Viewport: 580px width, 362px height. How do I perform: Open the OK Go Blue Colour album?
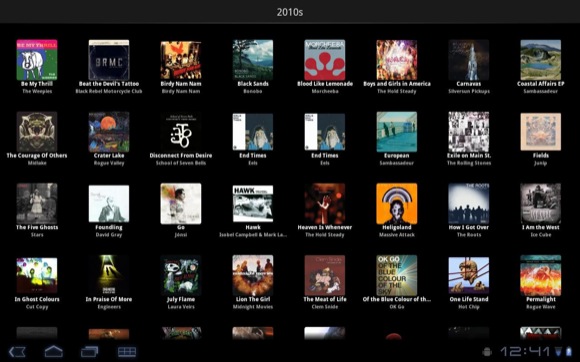[x=397, y=275]
